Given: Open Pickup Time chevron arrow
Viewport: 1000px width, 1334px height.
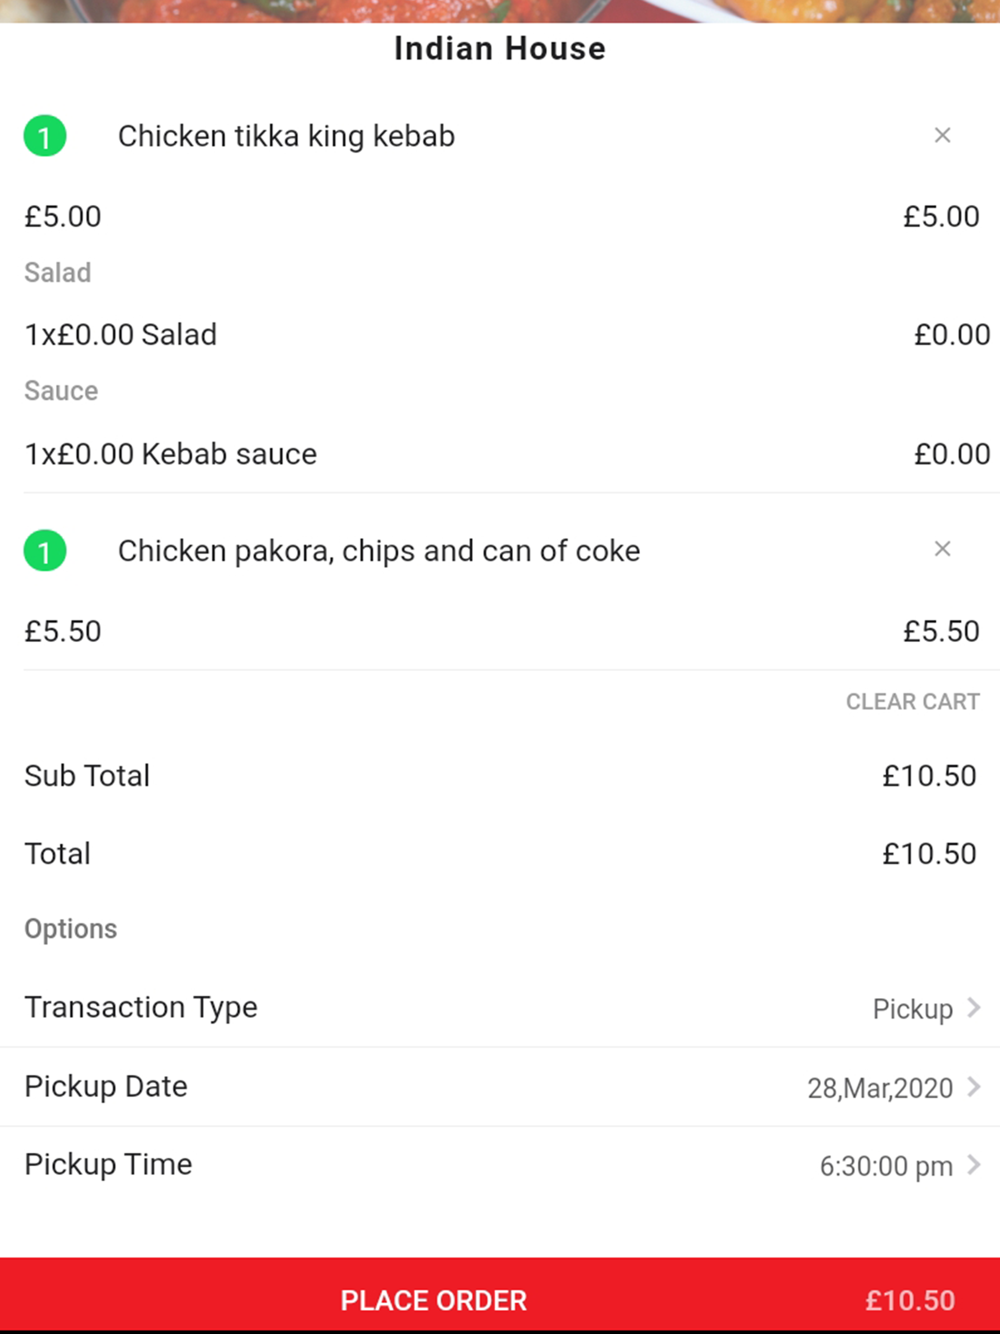Looking at the screenshot, I should 974,1165.
